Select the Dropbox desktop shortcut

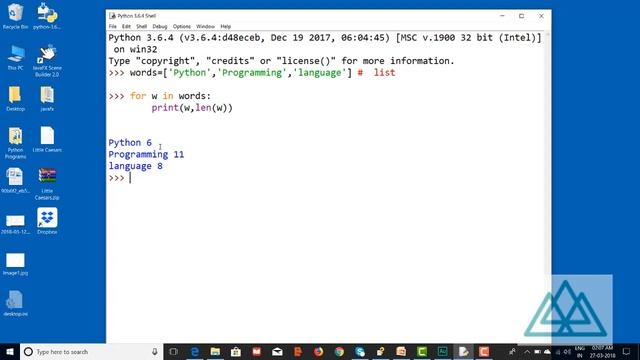(47, 221)
